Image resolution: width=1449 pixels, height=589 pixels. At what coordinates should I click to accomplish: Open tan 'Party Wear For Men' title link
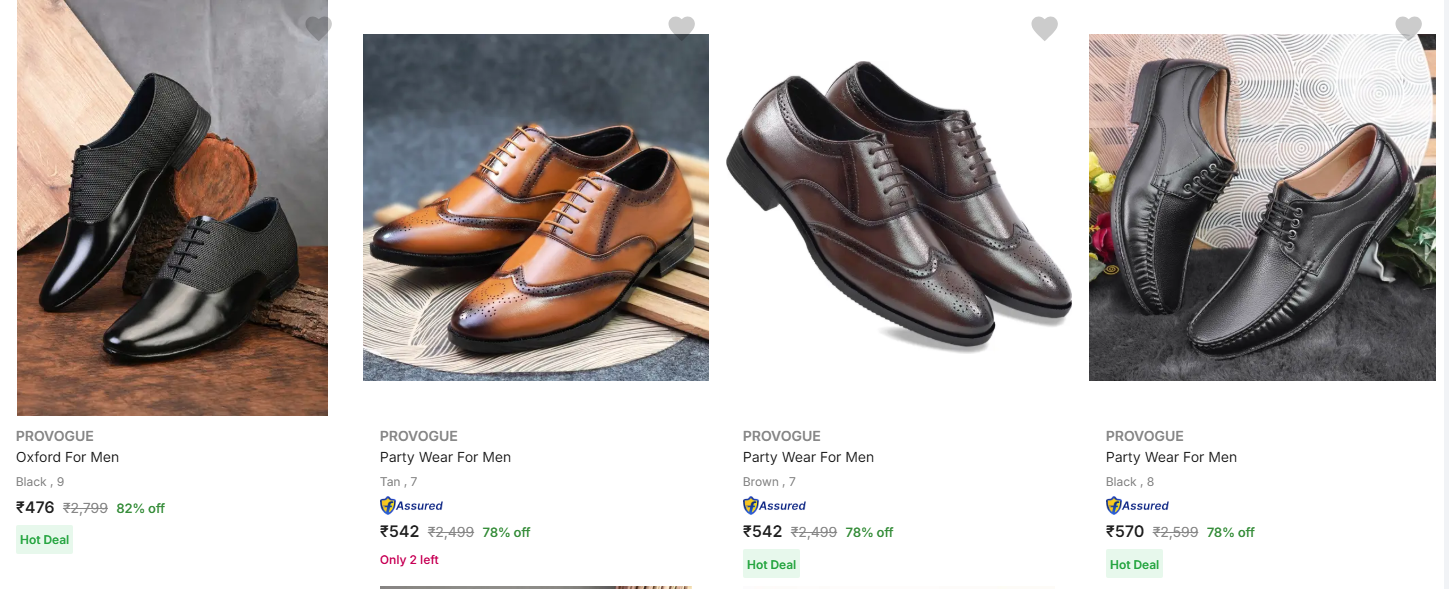click(445, 457)
